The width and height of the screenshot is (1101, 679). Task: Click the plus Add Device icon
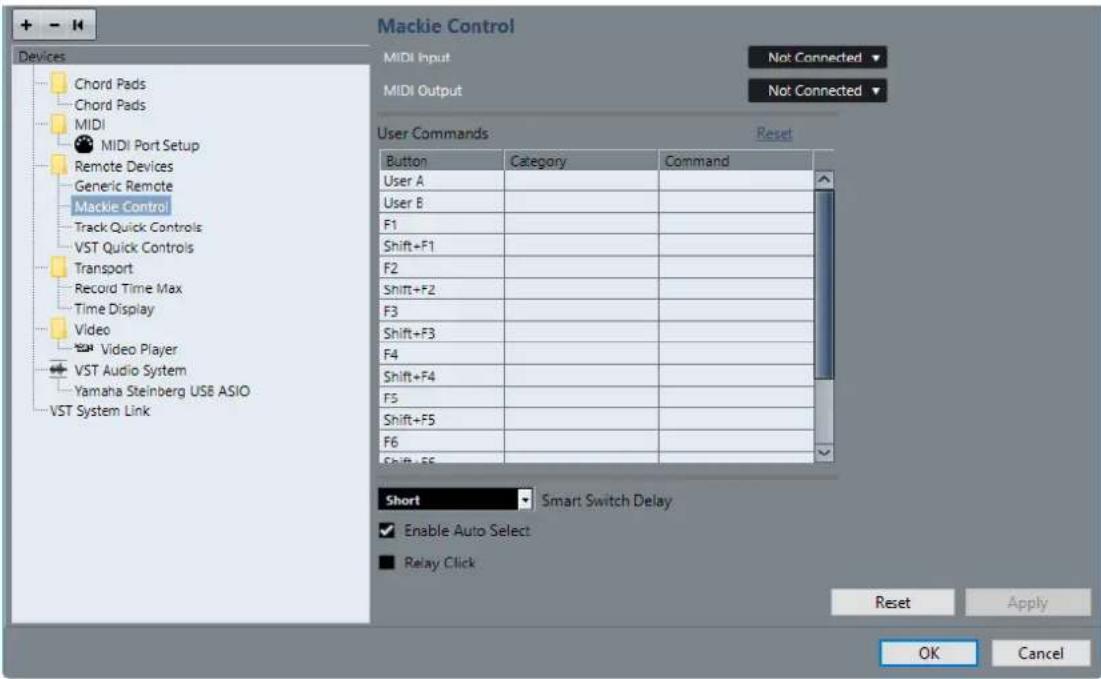(x=27, y=25)
